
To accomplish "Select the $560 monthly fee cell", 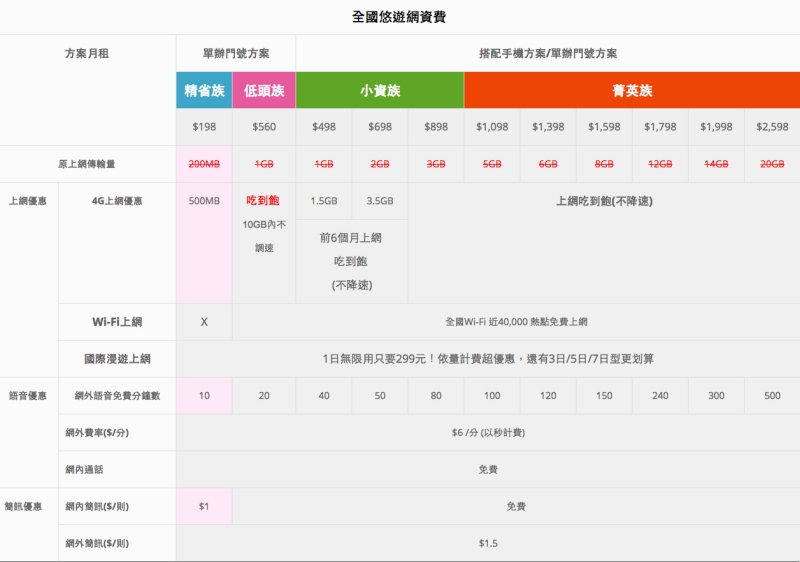I will [264, 127].
